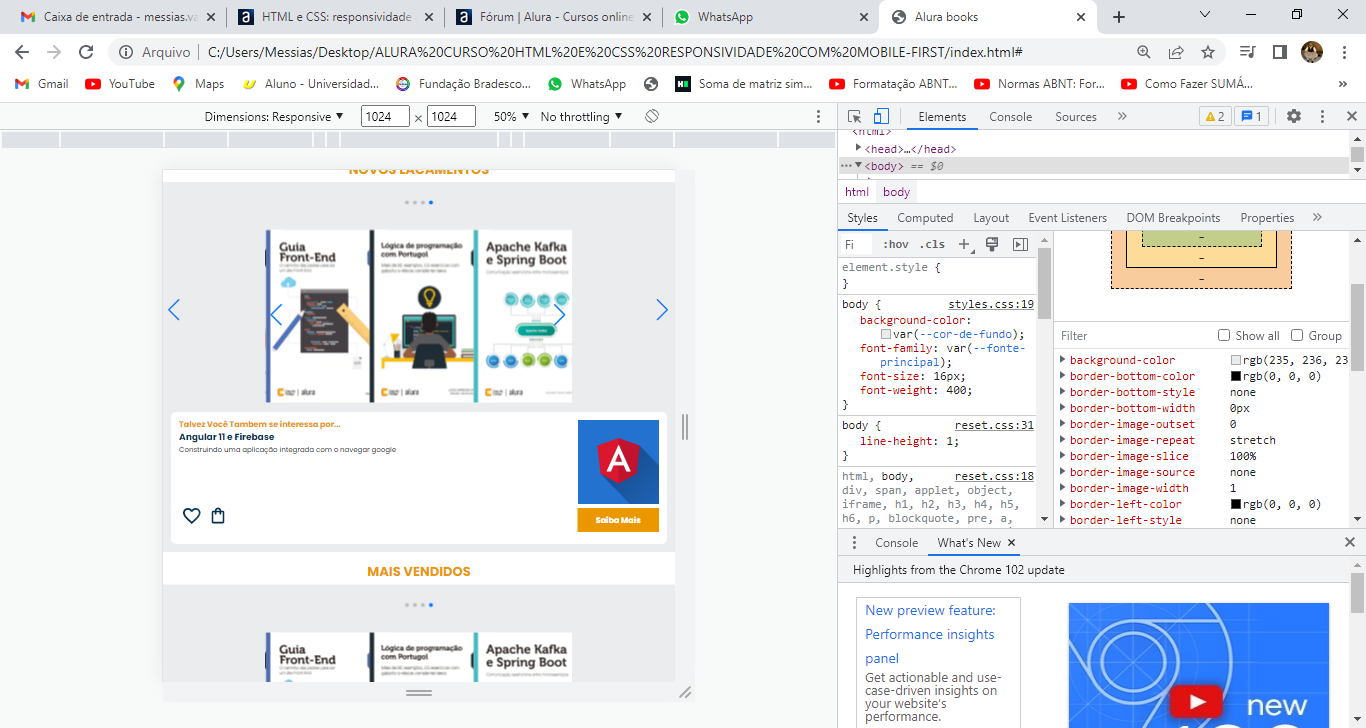Click the border-bottom-color black swatch
1366x728 pixels.
click(x=1236, y=376)
